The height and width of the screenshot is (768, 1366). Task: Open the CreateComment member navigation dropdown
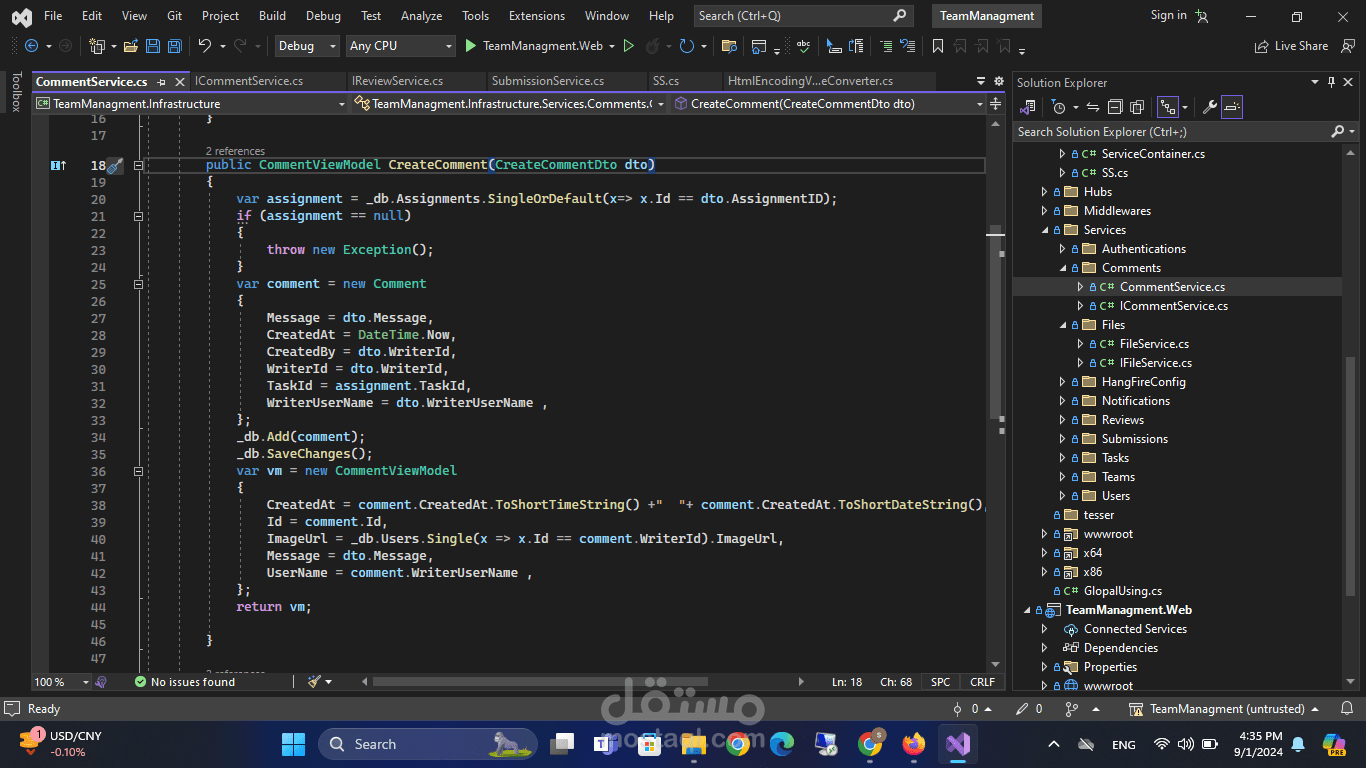[829, 104]
